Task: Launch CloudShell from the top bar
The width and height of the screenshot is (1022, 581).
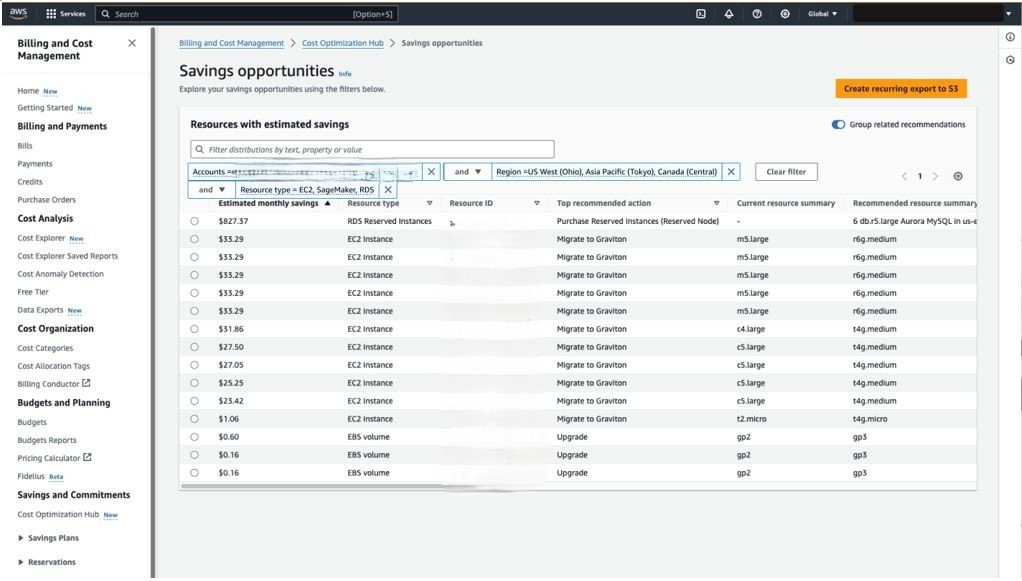Action: tap(701, 14)
